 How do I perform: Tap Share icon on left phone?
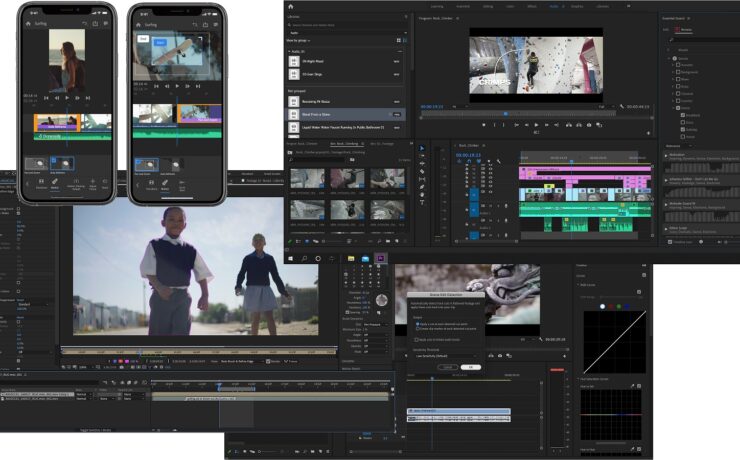click(x=95, y=23)
